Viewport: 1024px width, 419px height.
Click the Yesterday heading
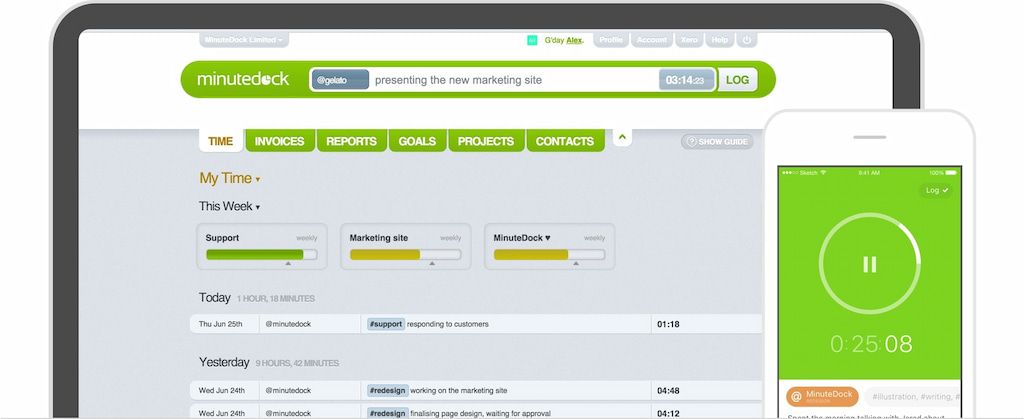coord(224,362)
